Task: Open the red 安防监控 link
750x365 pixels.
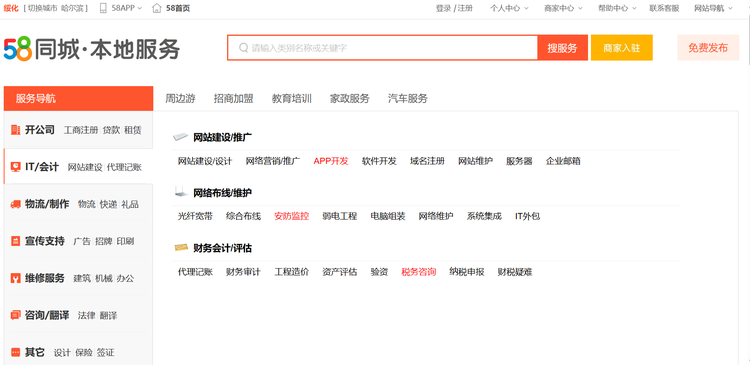Action: point(292,216)
